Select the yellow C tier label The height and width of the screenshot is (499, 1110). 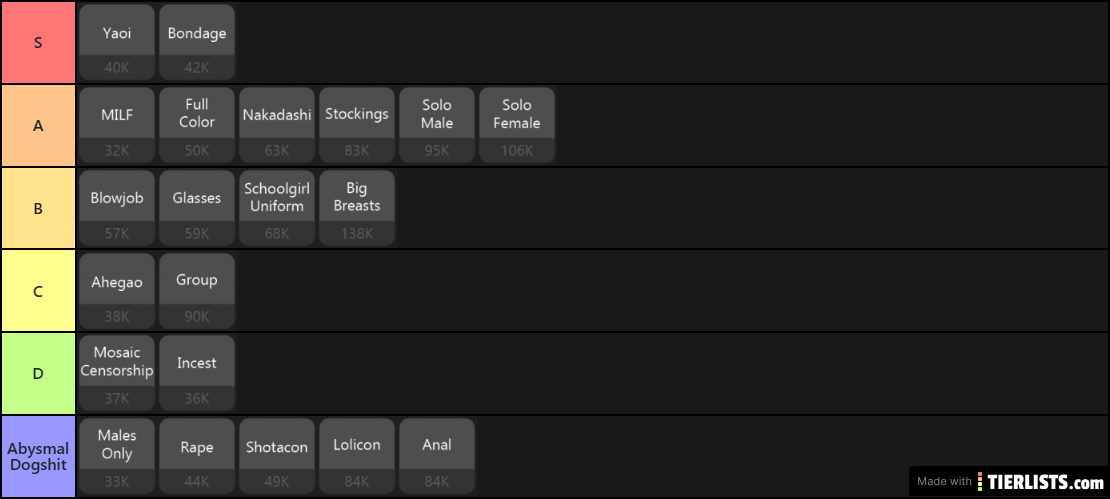pos(38,292)
